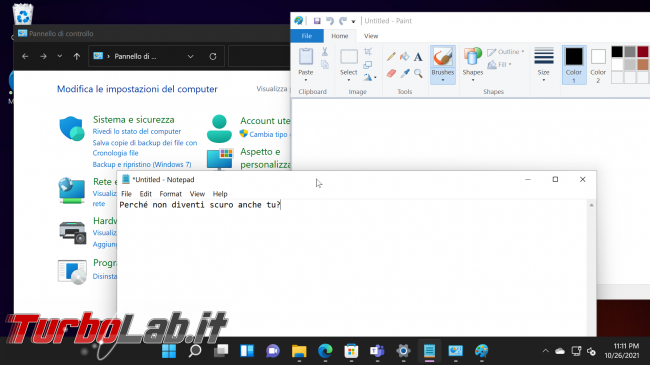Open the Help menu in Notepad

[x=220, y=194]
